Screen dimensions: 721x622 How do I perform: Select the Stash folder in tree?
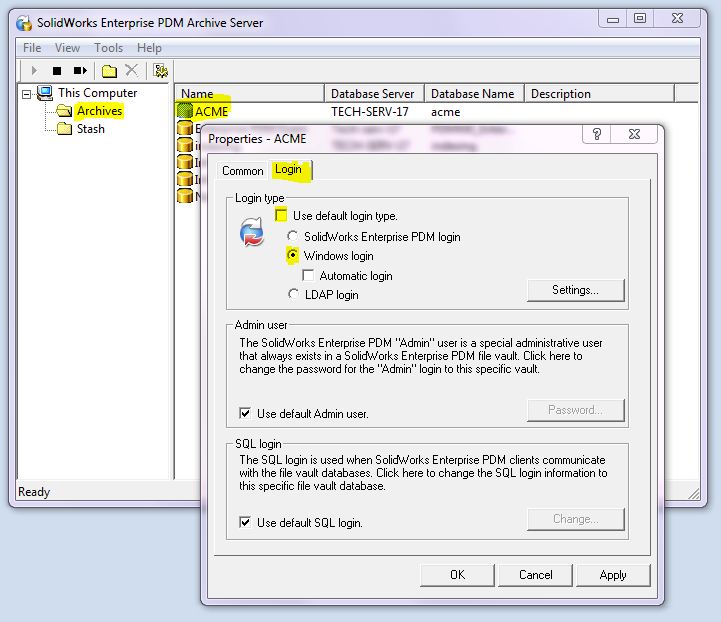click(x=90, y=129)
